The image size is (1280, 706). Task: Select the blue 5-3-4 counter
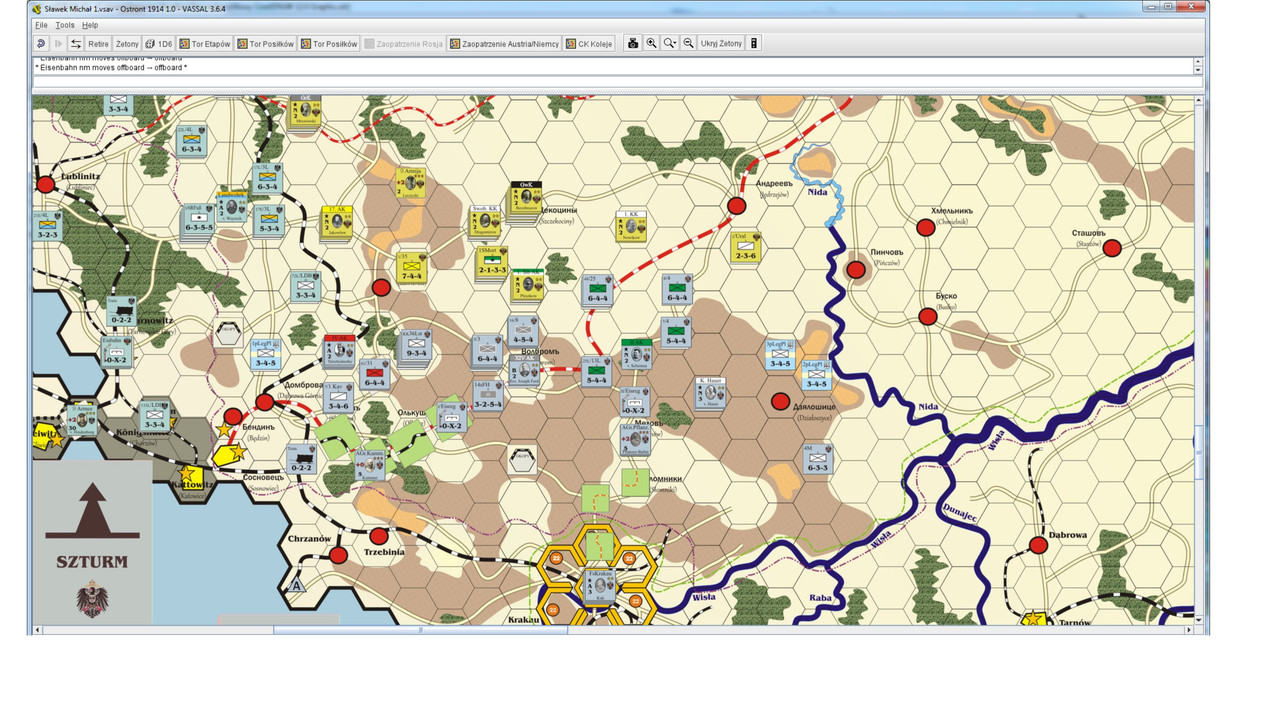[270, 220]
